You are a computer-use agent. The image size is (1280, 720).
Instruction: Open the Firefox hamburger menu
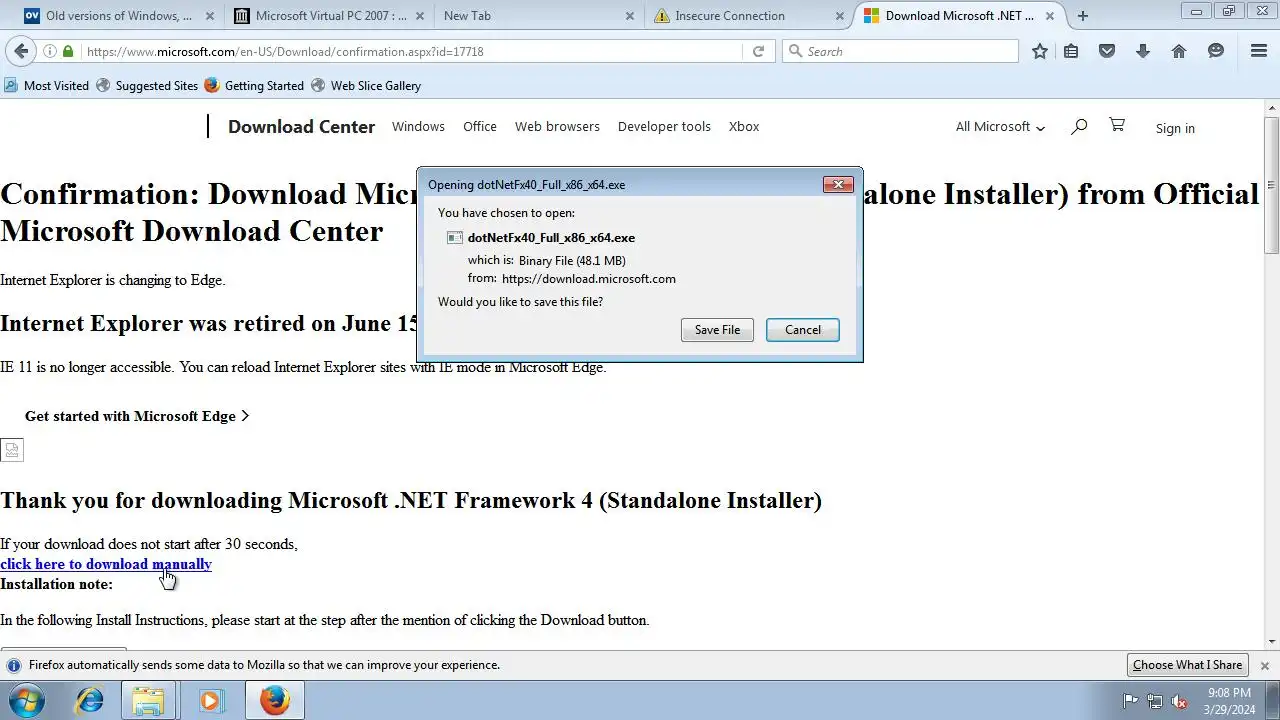click(1259, 51)
